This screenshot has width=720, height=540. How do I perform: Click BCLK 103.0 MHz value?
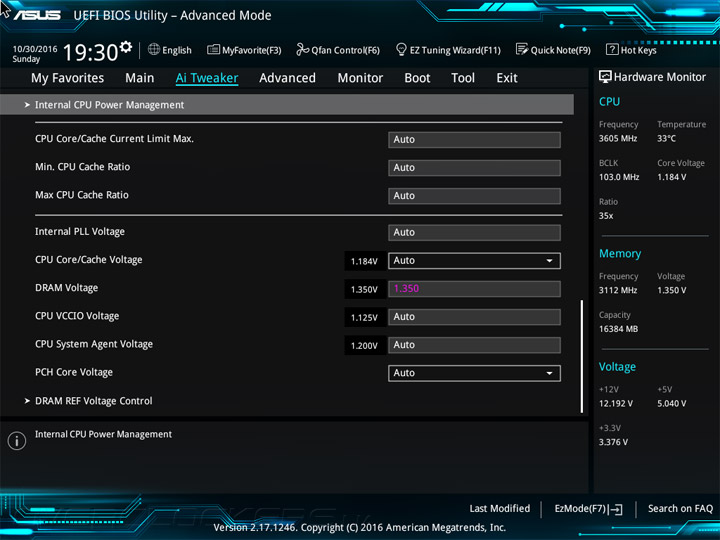point(619,177)
